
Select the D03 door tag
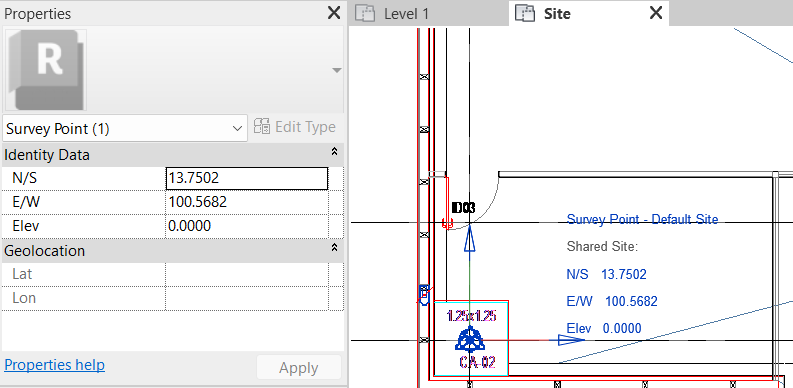(x=463, y=208)
